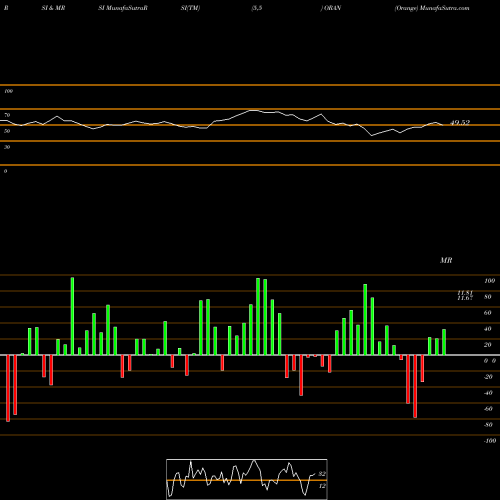Viewport: 500px width, 500px height.
Task: Click the current RSI value 49.52
Action: tap(460, 122)
